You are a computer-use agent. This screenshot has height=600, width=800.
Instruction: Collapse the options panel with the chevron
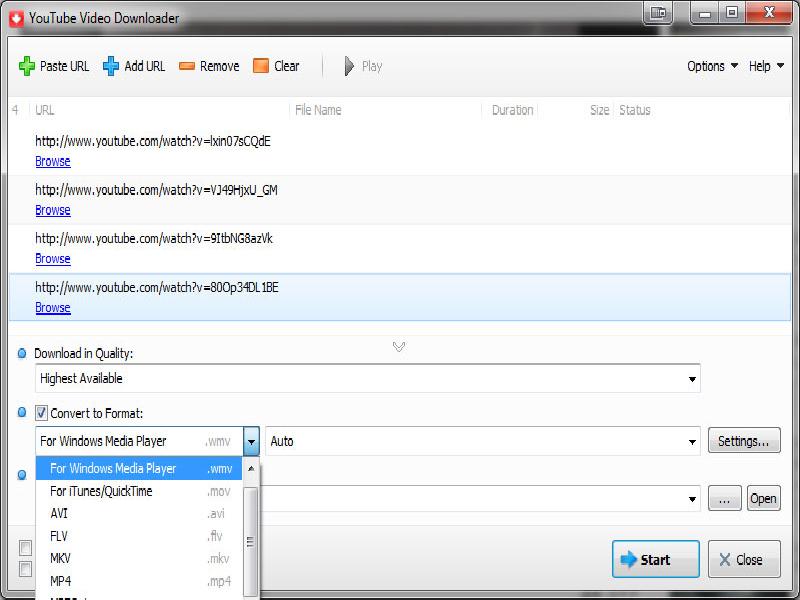399,347
